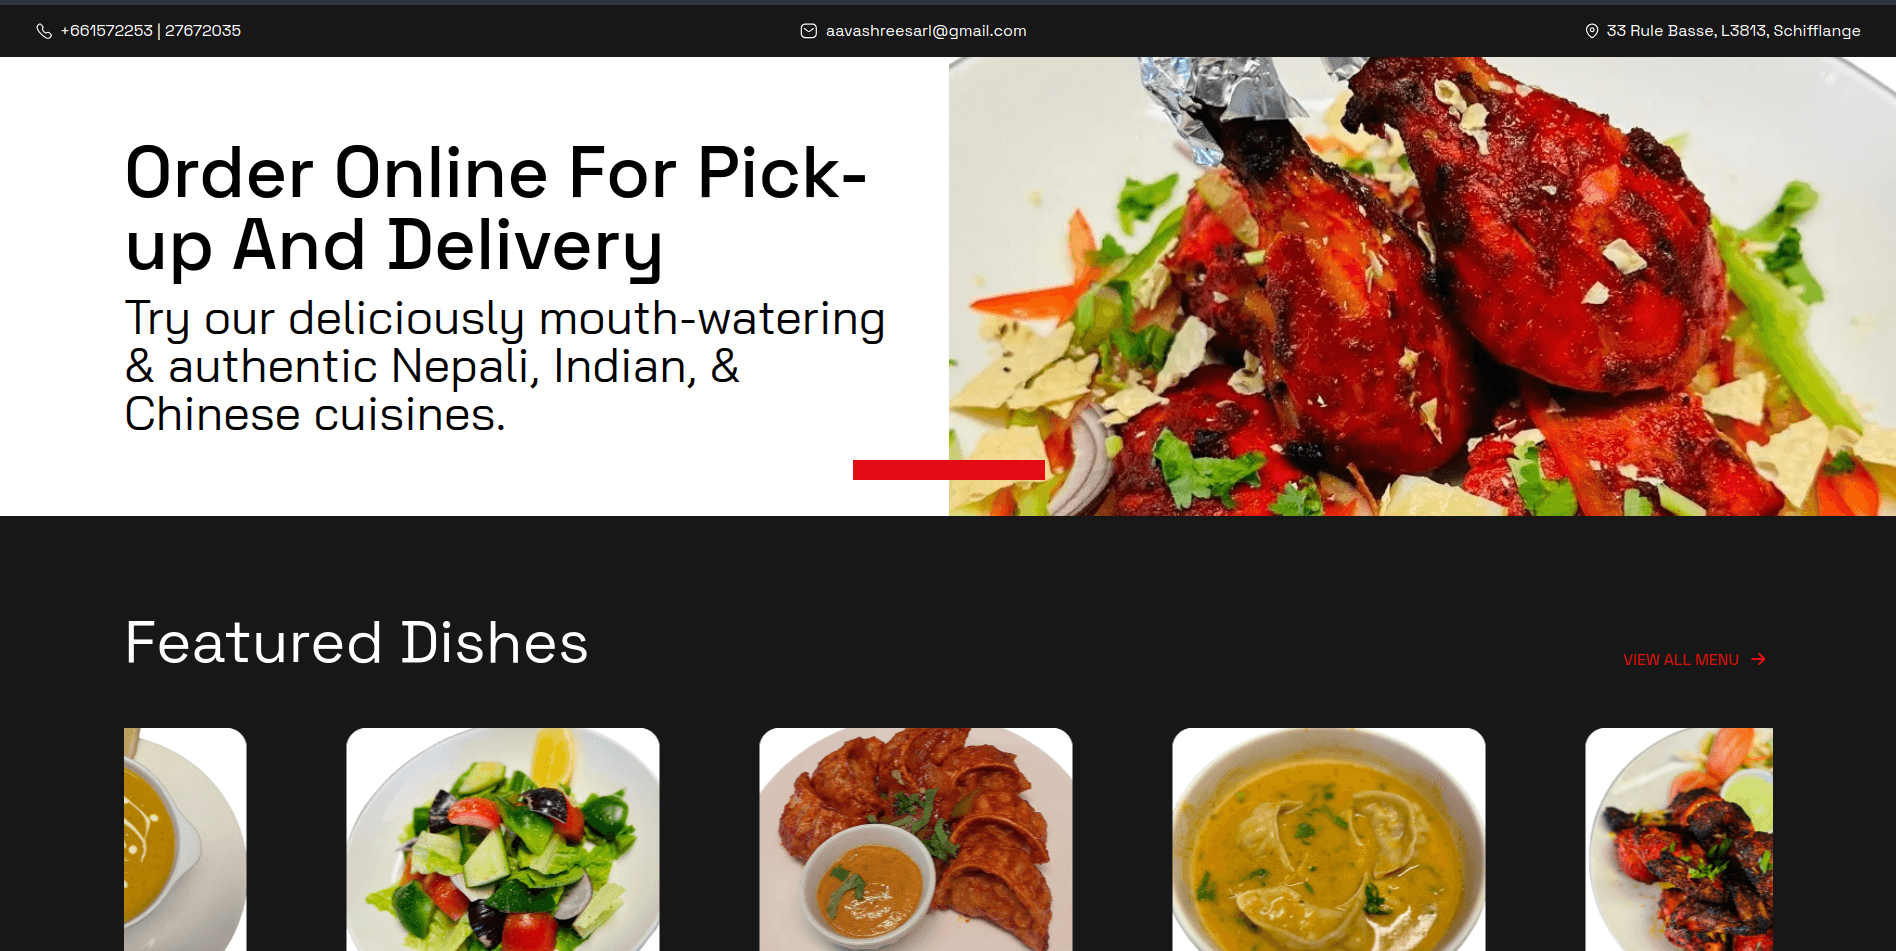Click the location pin icon

point(1592,31)
